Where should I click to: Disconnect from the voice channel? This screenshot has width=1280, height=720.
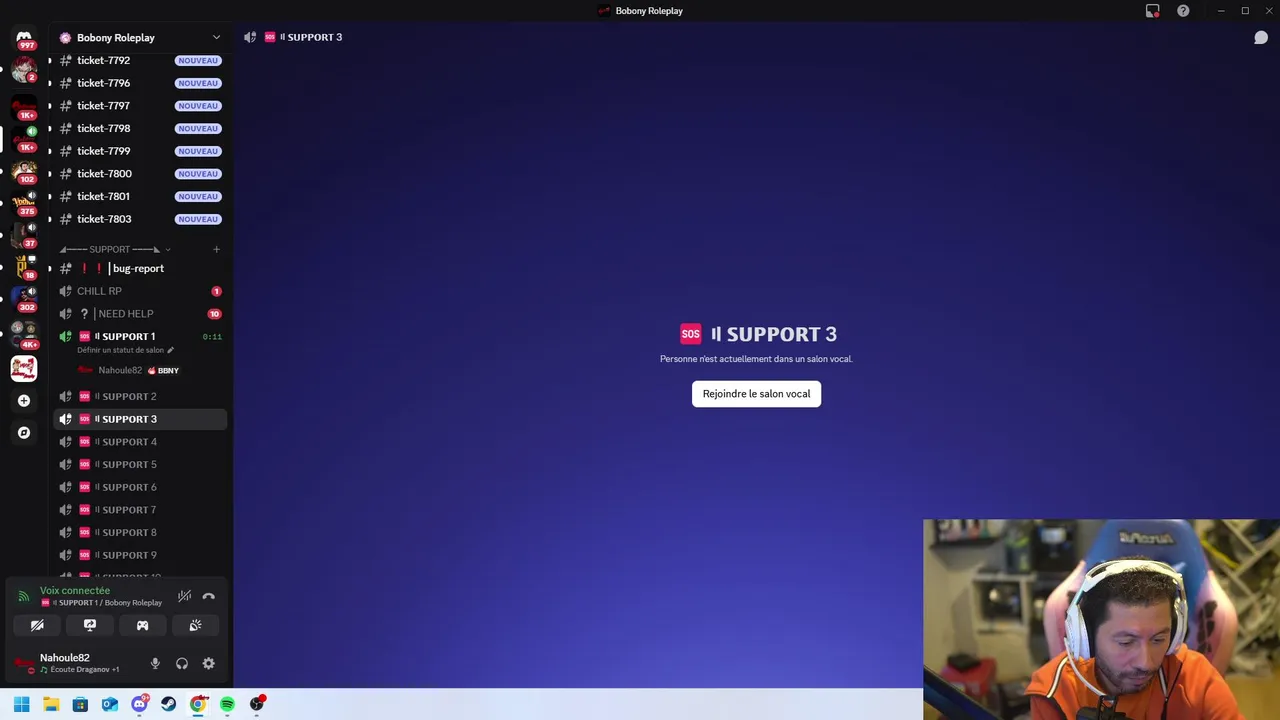point(208,596)
